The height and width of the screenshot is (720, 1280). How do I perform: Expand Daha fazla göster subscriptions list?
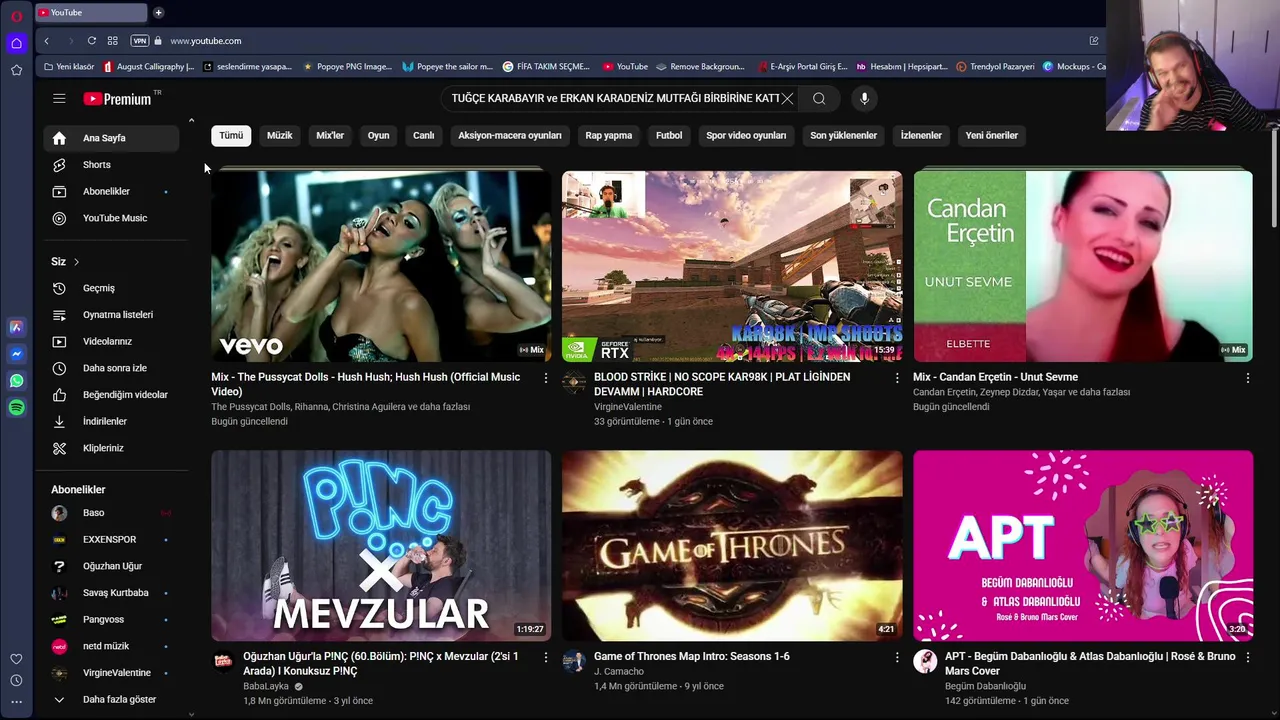click(111, 699)
